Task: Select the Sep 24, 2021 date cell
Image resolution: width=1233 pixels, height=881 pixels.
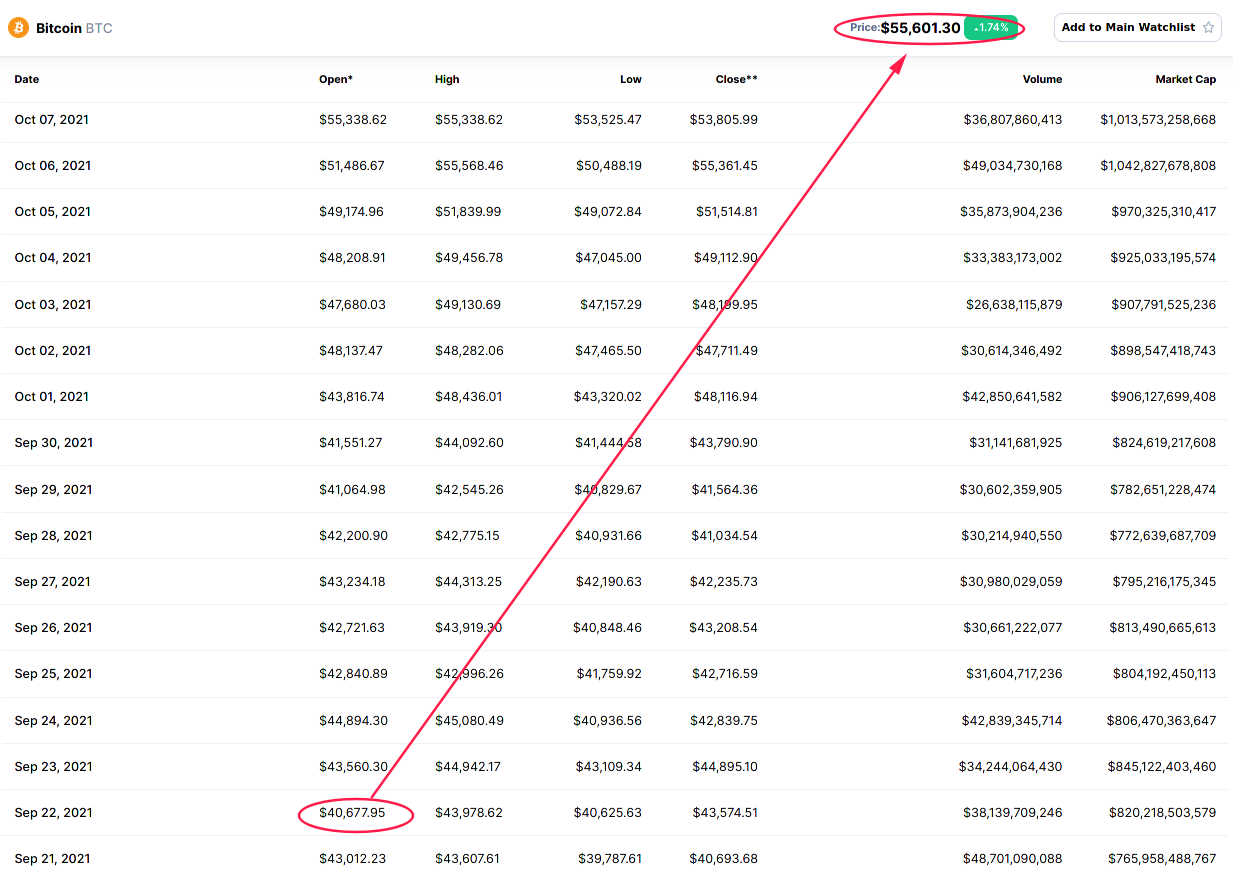Action: (54, 720)
